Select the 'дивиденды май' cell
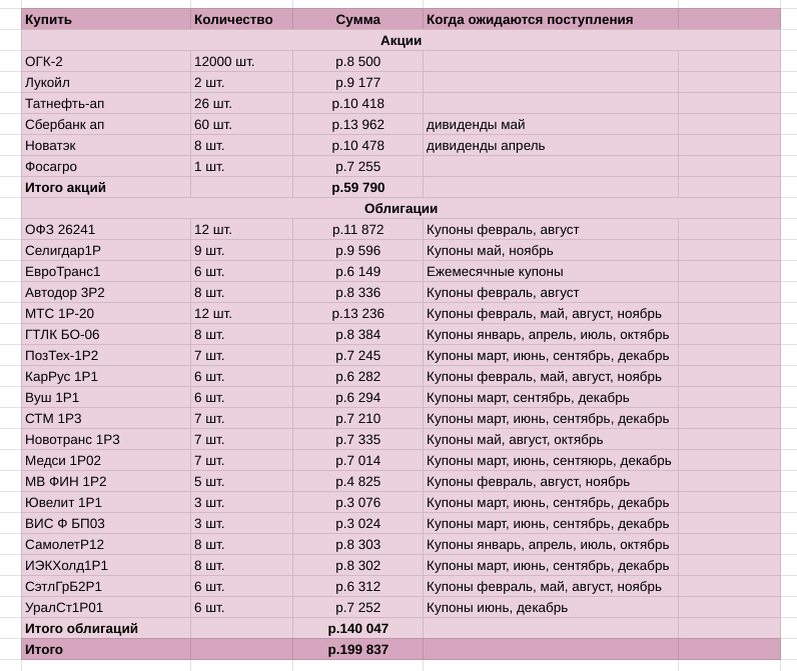The height and width of the screenshot is (671, 797). (x=550, y=125)
